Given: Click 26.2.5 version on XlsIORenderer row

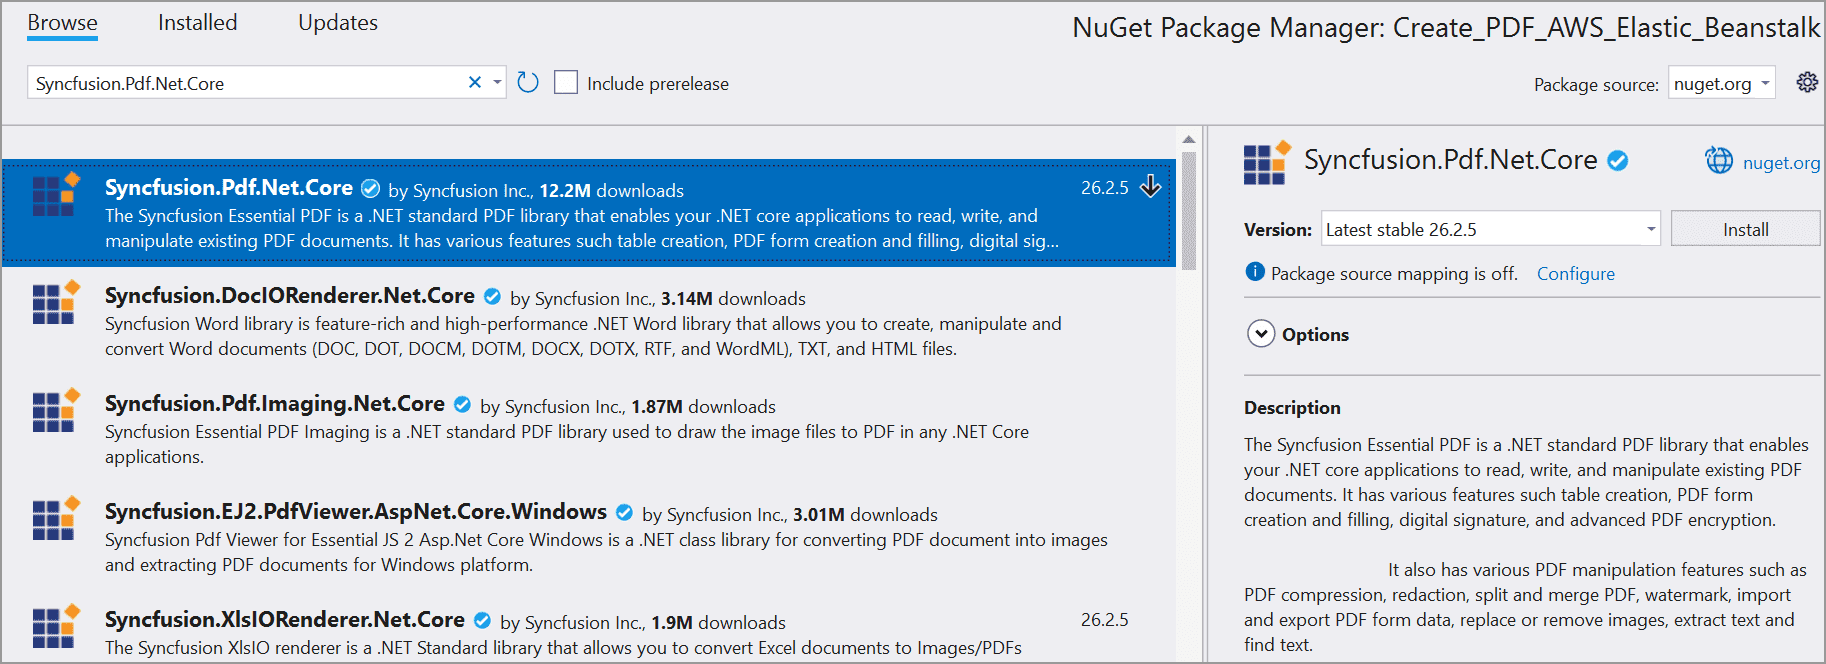Looking at the screenshot, I should pos(1104,620).
